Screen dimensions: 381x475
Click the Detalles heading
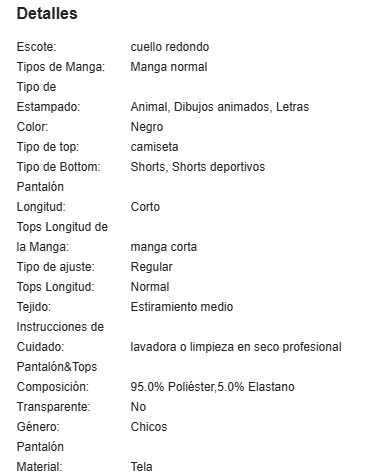[x=47, y=14]
